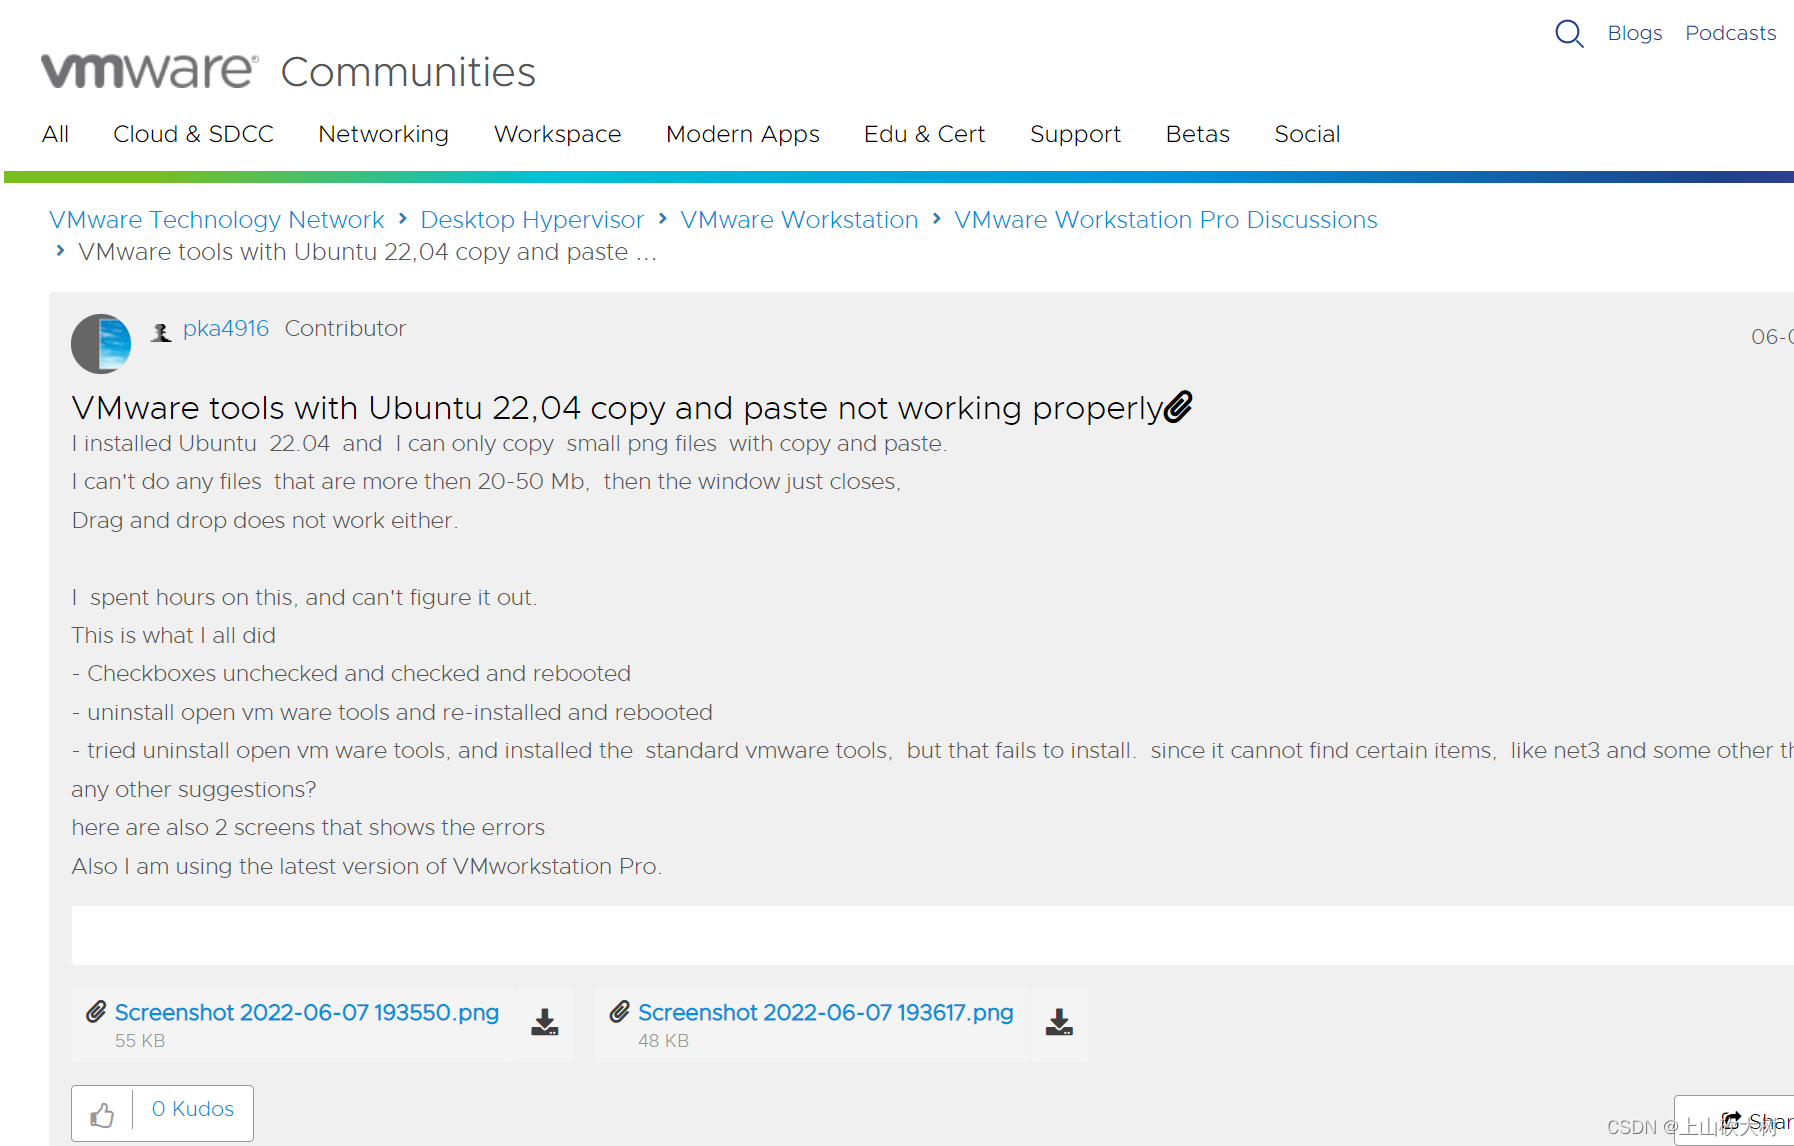Screen dimensions: 1794x1146
Task: Open the 0 Kudos count
Action: click(x=193, y=1109)
